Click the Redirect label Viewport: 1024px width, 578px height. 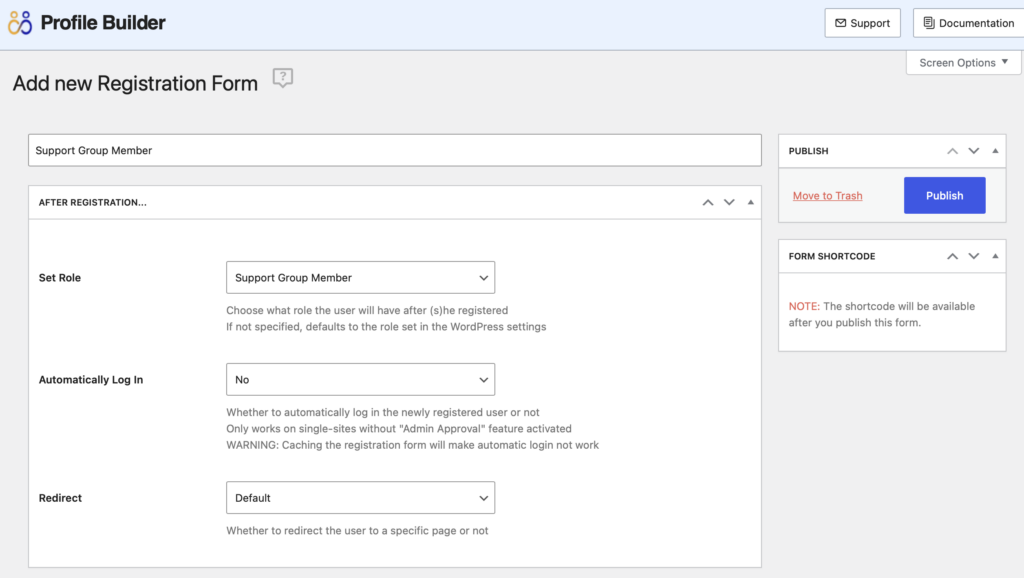click(x=60, y=498)
